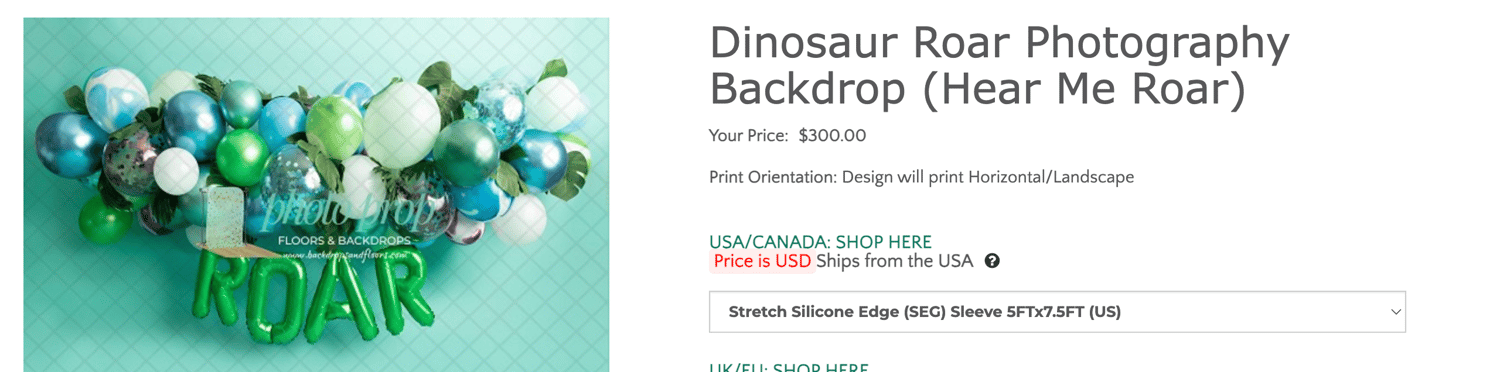Click the large white balloon in the image

(401, 124)
